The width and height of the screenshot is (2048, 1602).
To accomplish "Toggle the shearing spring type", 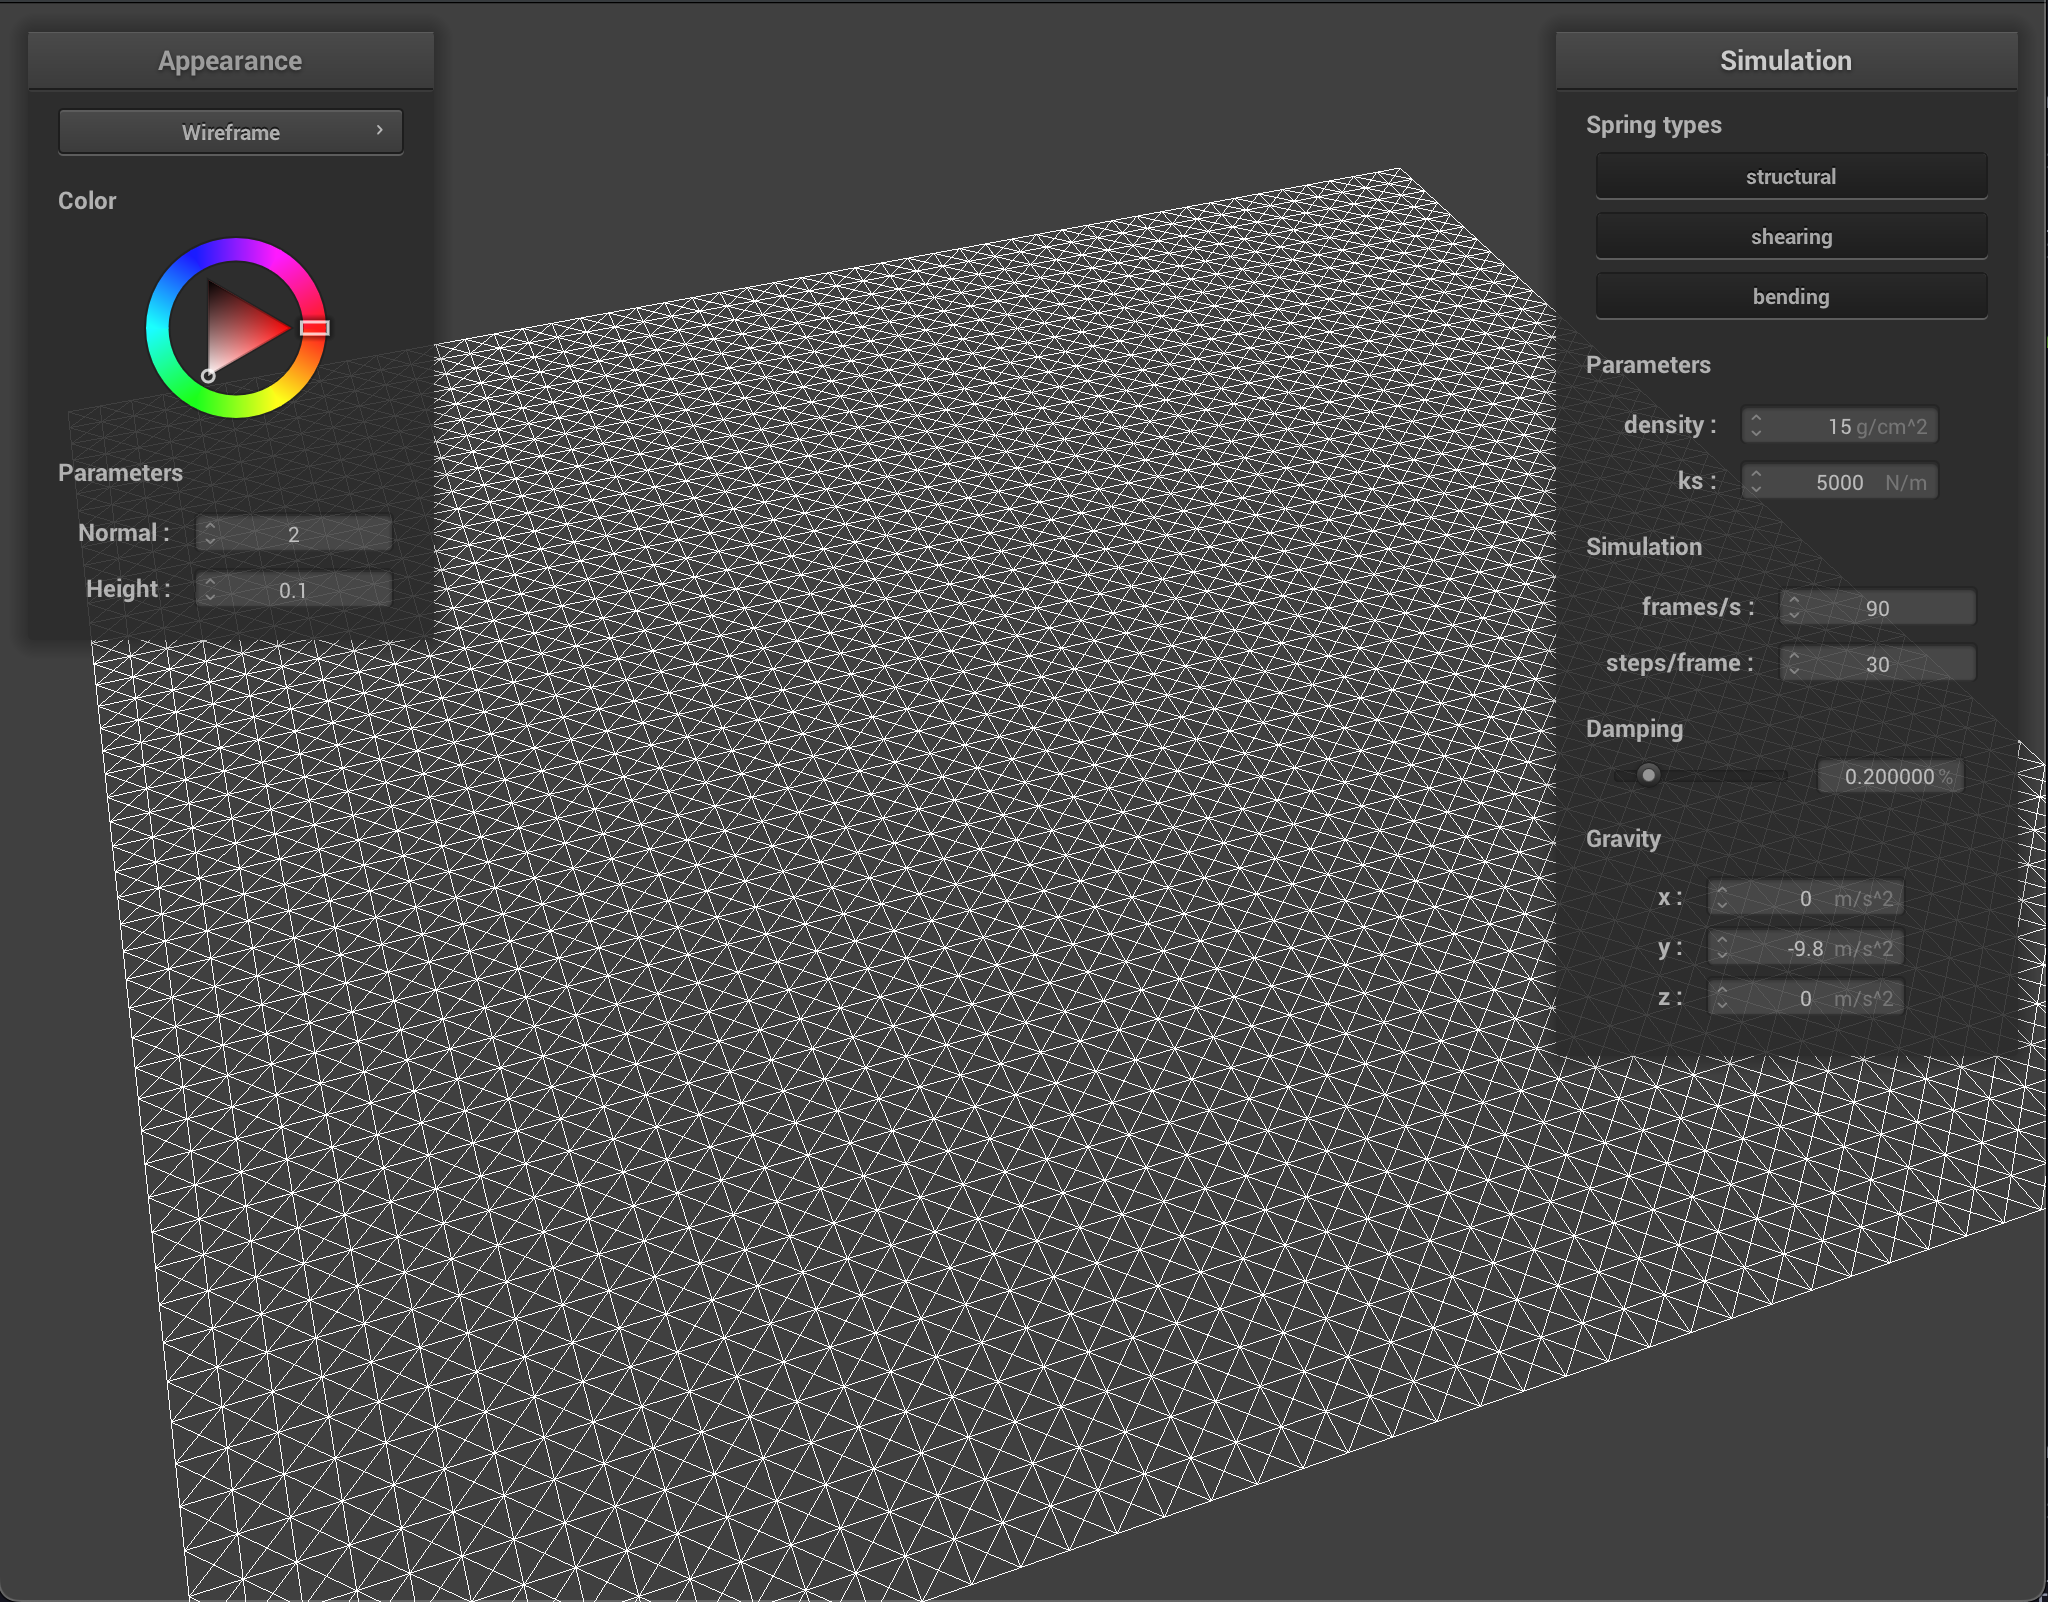I will point(1790,237).
